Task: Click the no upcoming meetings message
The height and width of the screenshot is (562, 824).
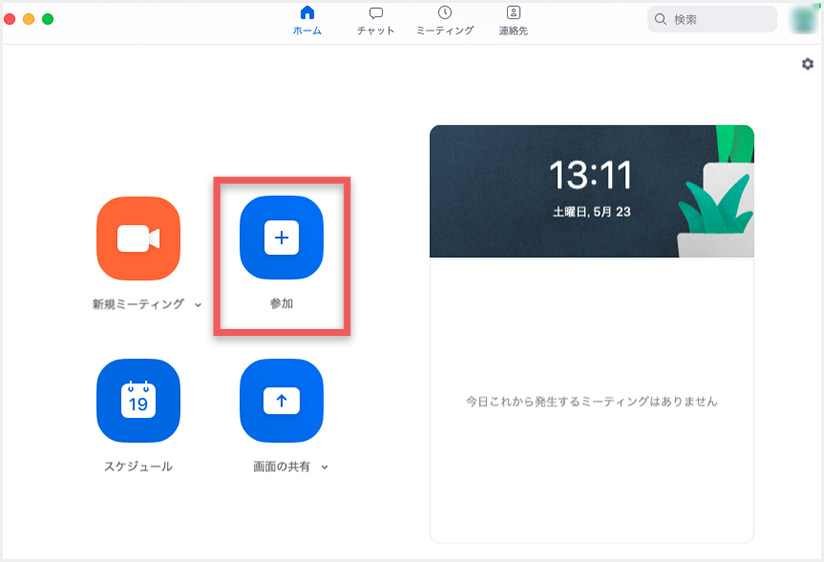Action: point(592,402)
